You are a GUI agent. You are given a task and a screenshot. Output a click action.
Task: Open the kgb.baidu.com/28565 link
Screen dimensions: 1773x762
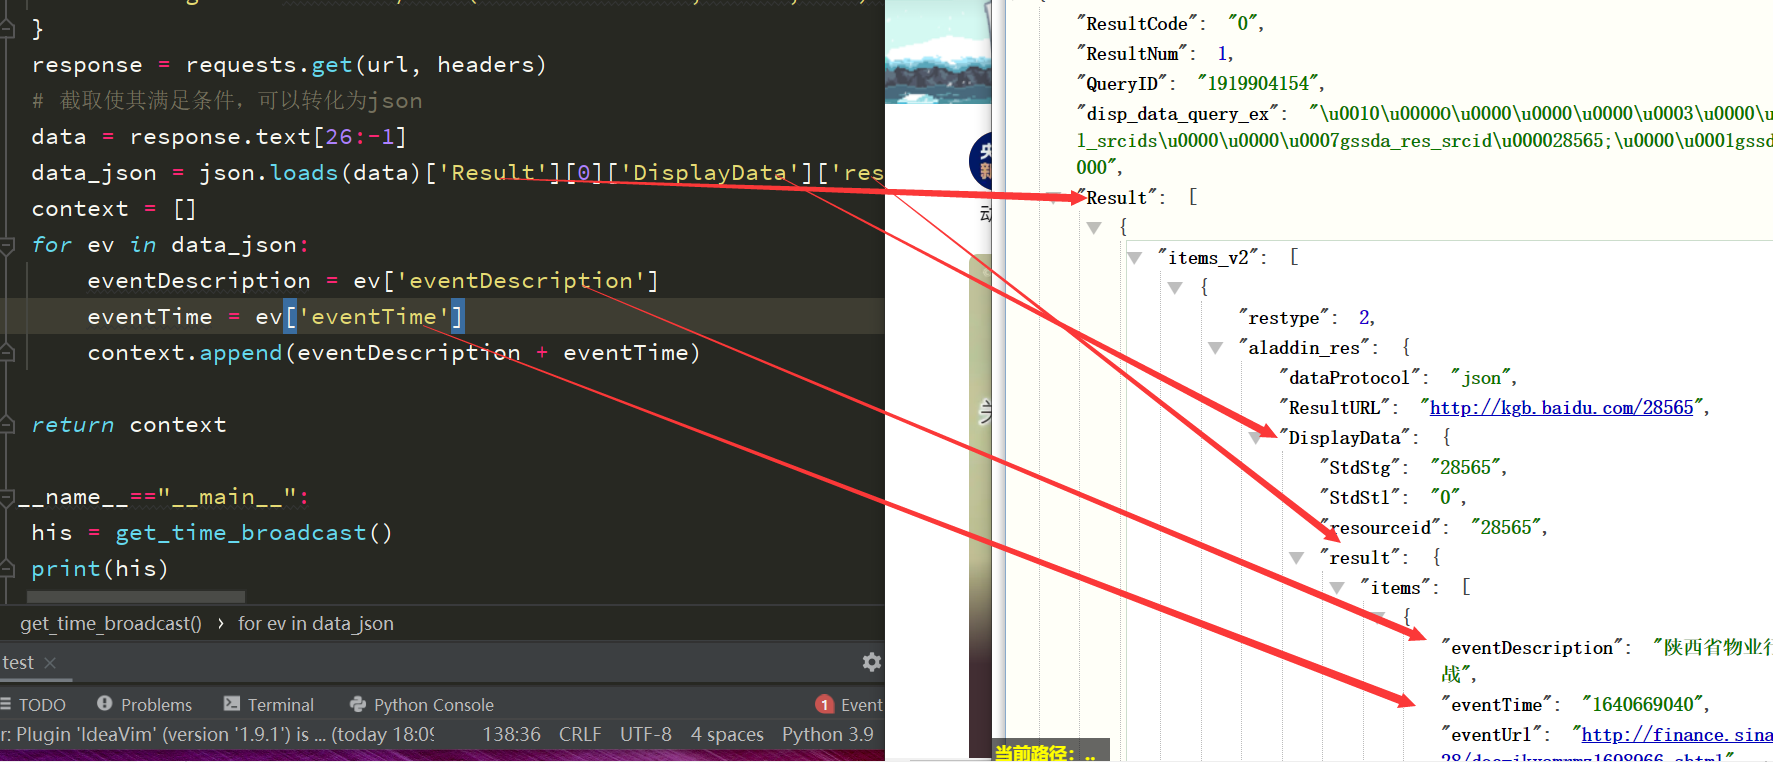coord(1561,408)
